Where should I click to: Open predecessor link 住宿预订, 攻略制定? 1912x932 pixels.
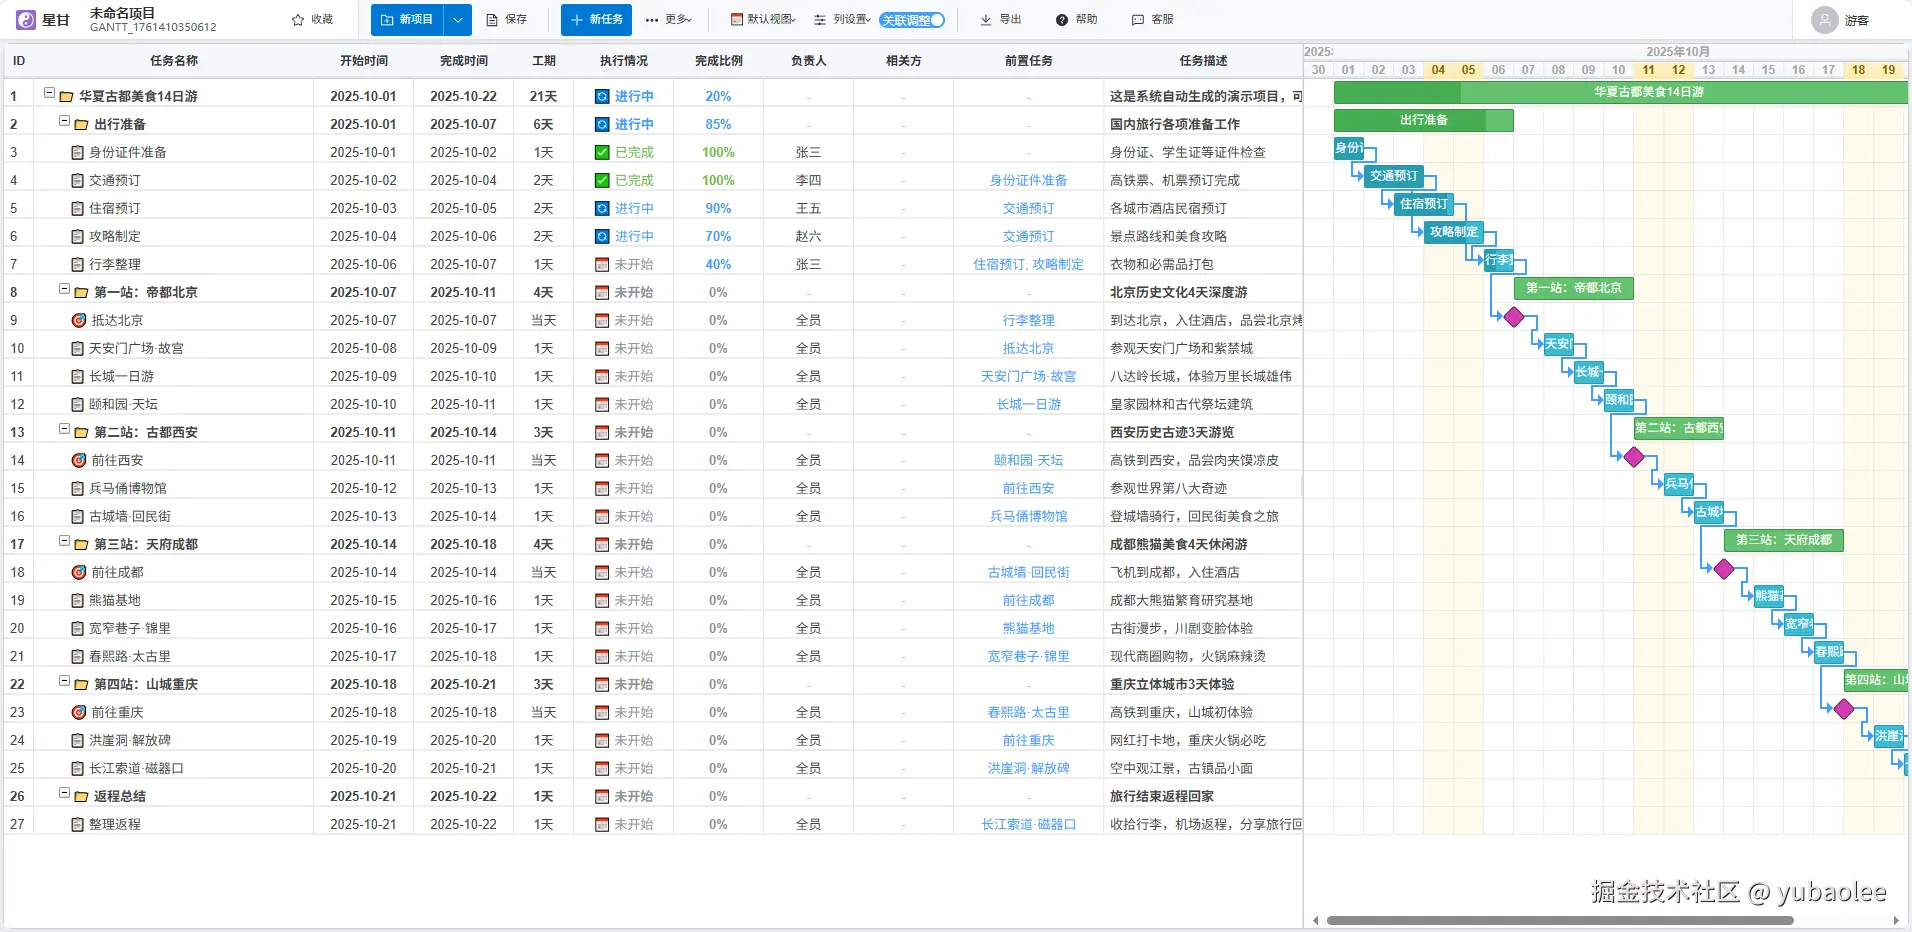click(1028, 265)
